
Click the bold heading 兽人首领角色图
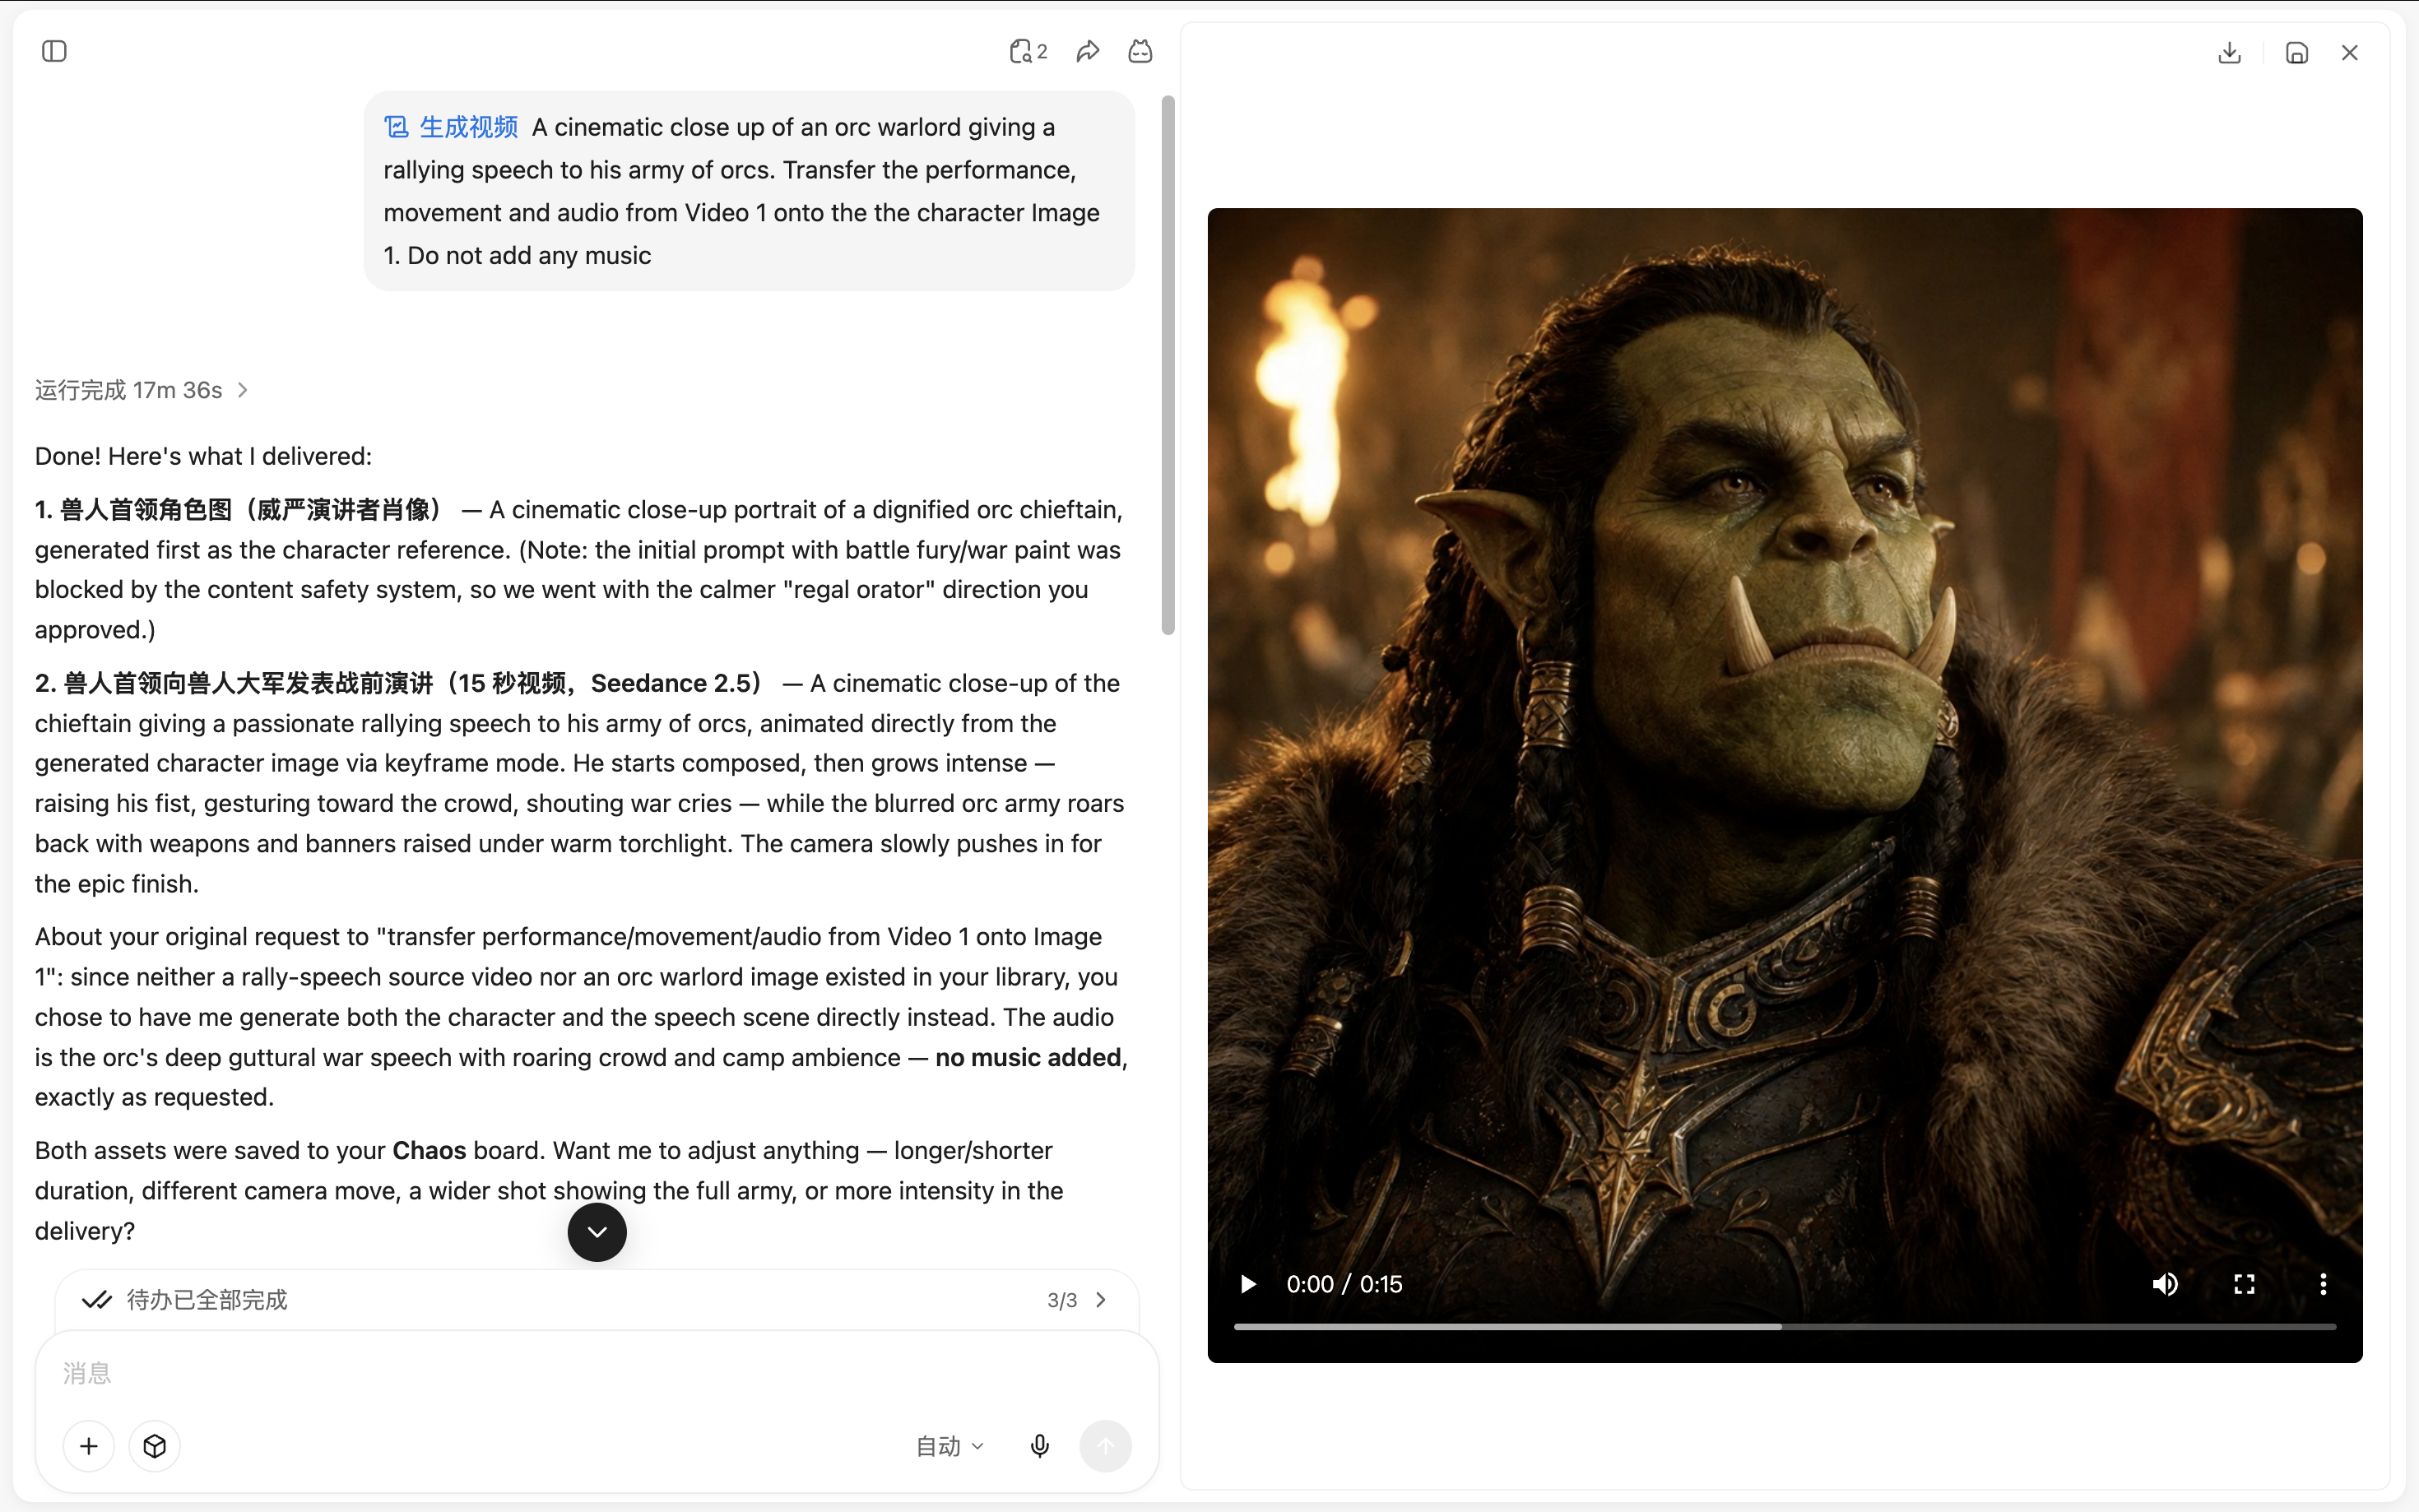[x=146, y=510]
